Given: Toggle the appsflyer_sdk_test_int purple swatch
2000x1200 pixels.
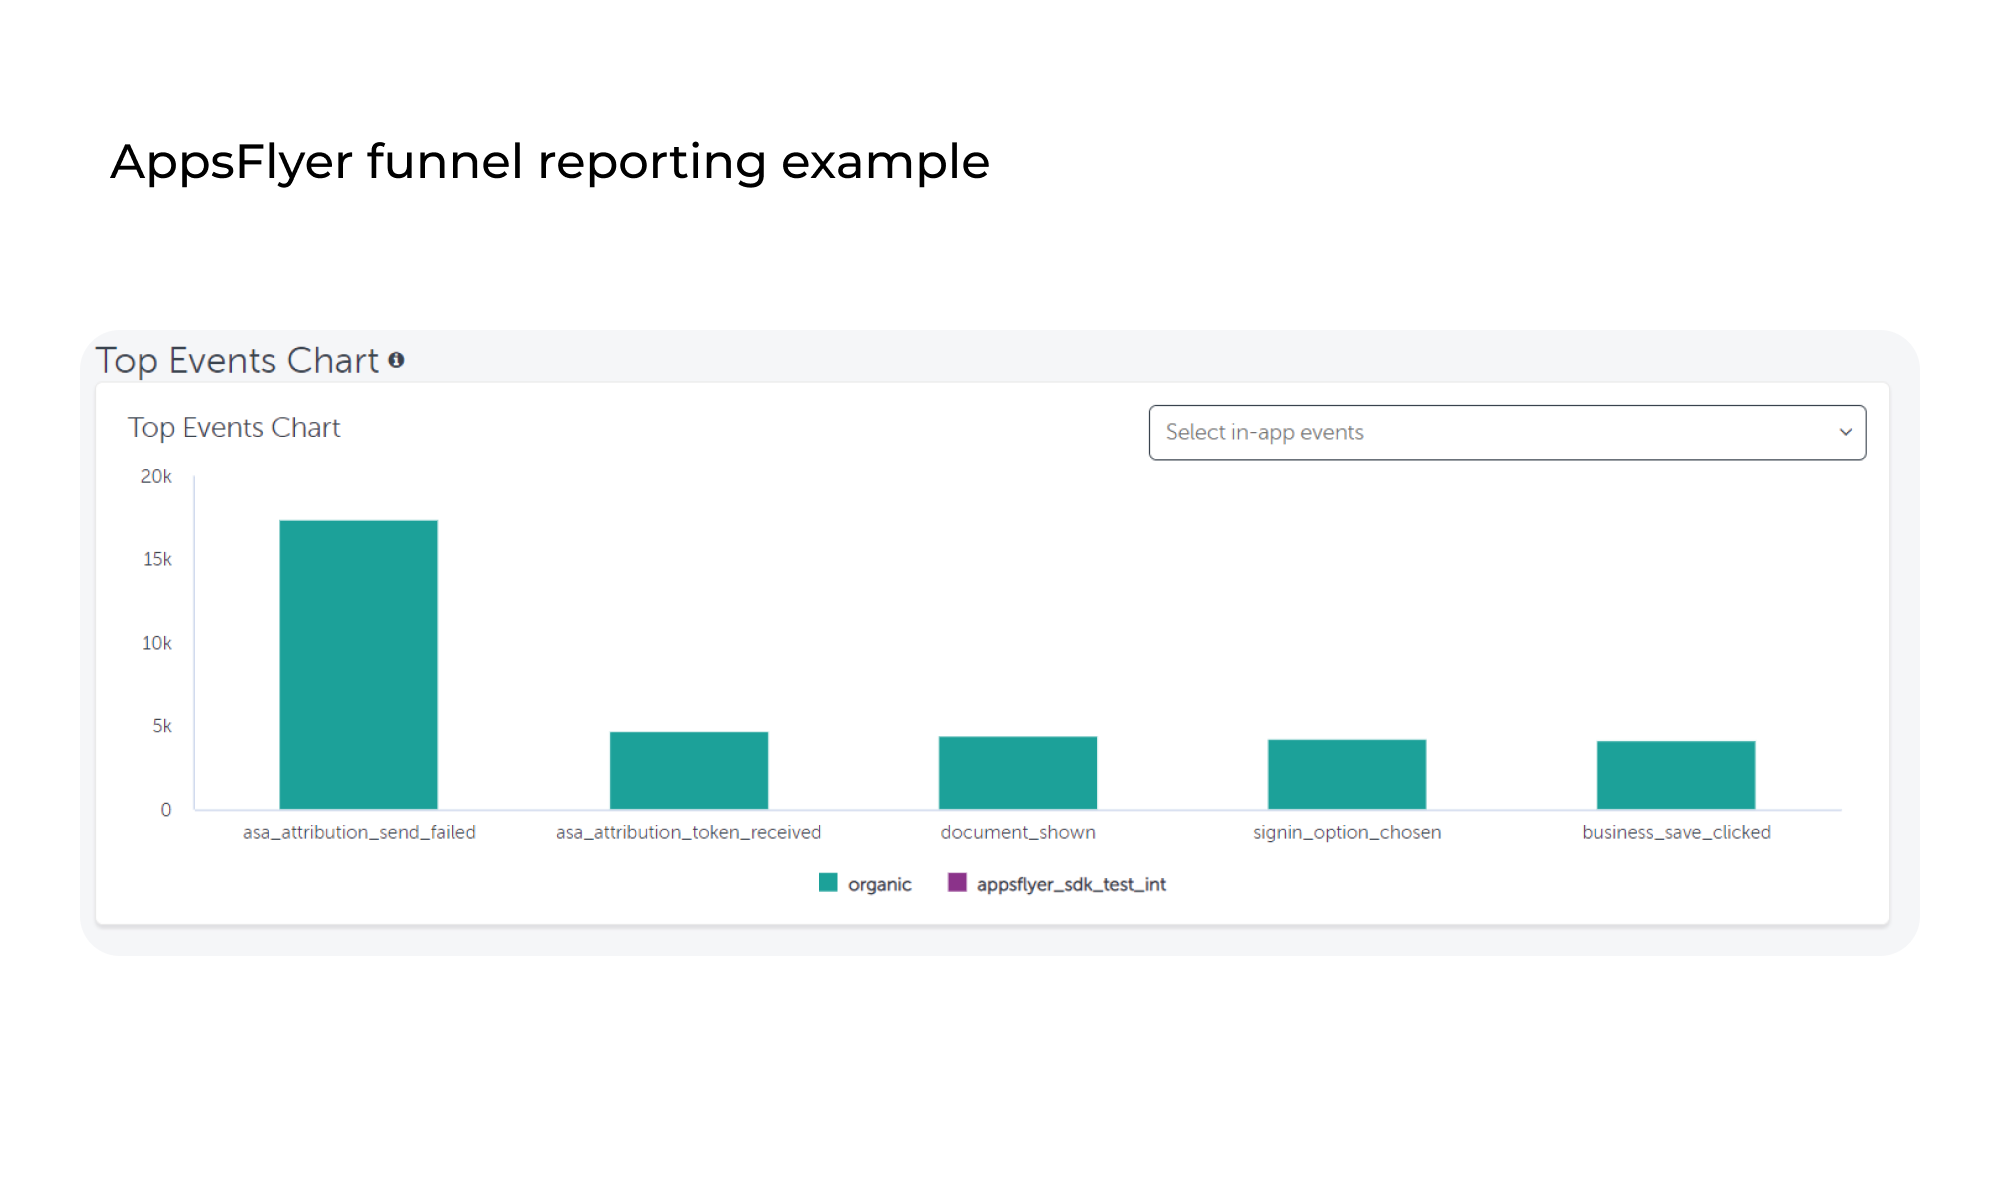Looking at the screenshot, I should click(x=957, y=882).
